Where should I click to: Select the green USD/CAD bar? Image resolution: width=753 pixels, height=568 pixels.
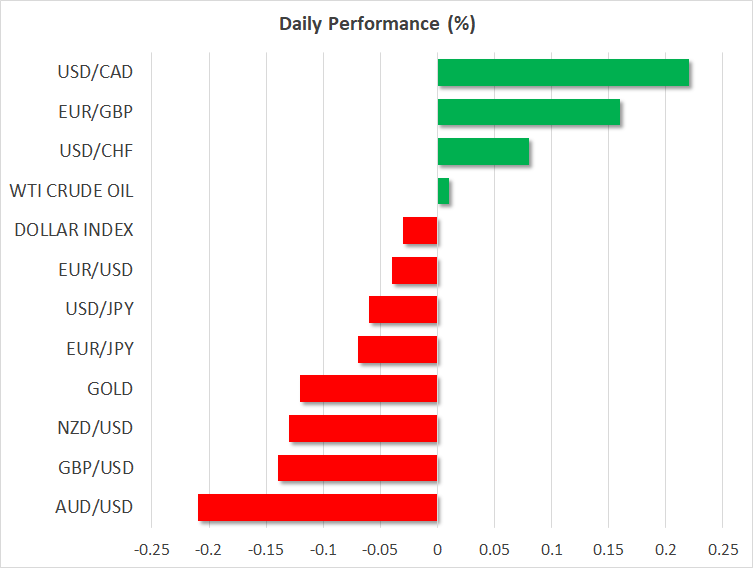pyautogui.click(x=563, y=73)
